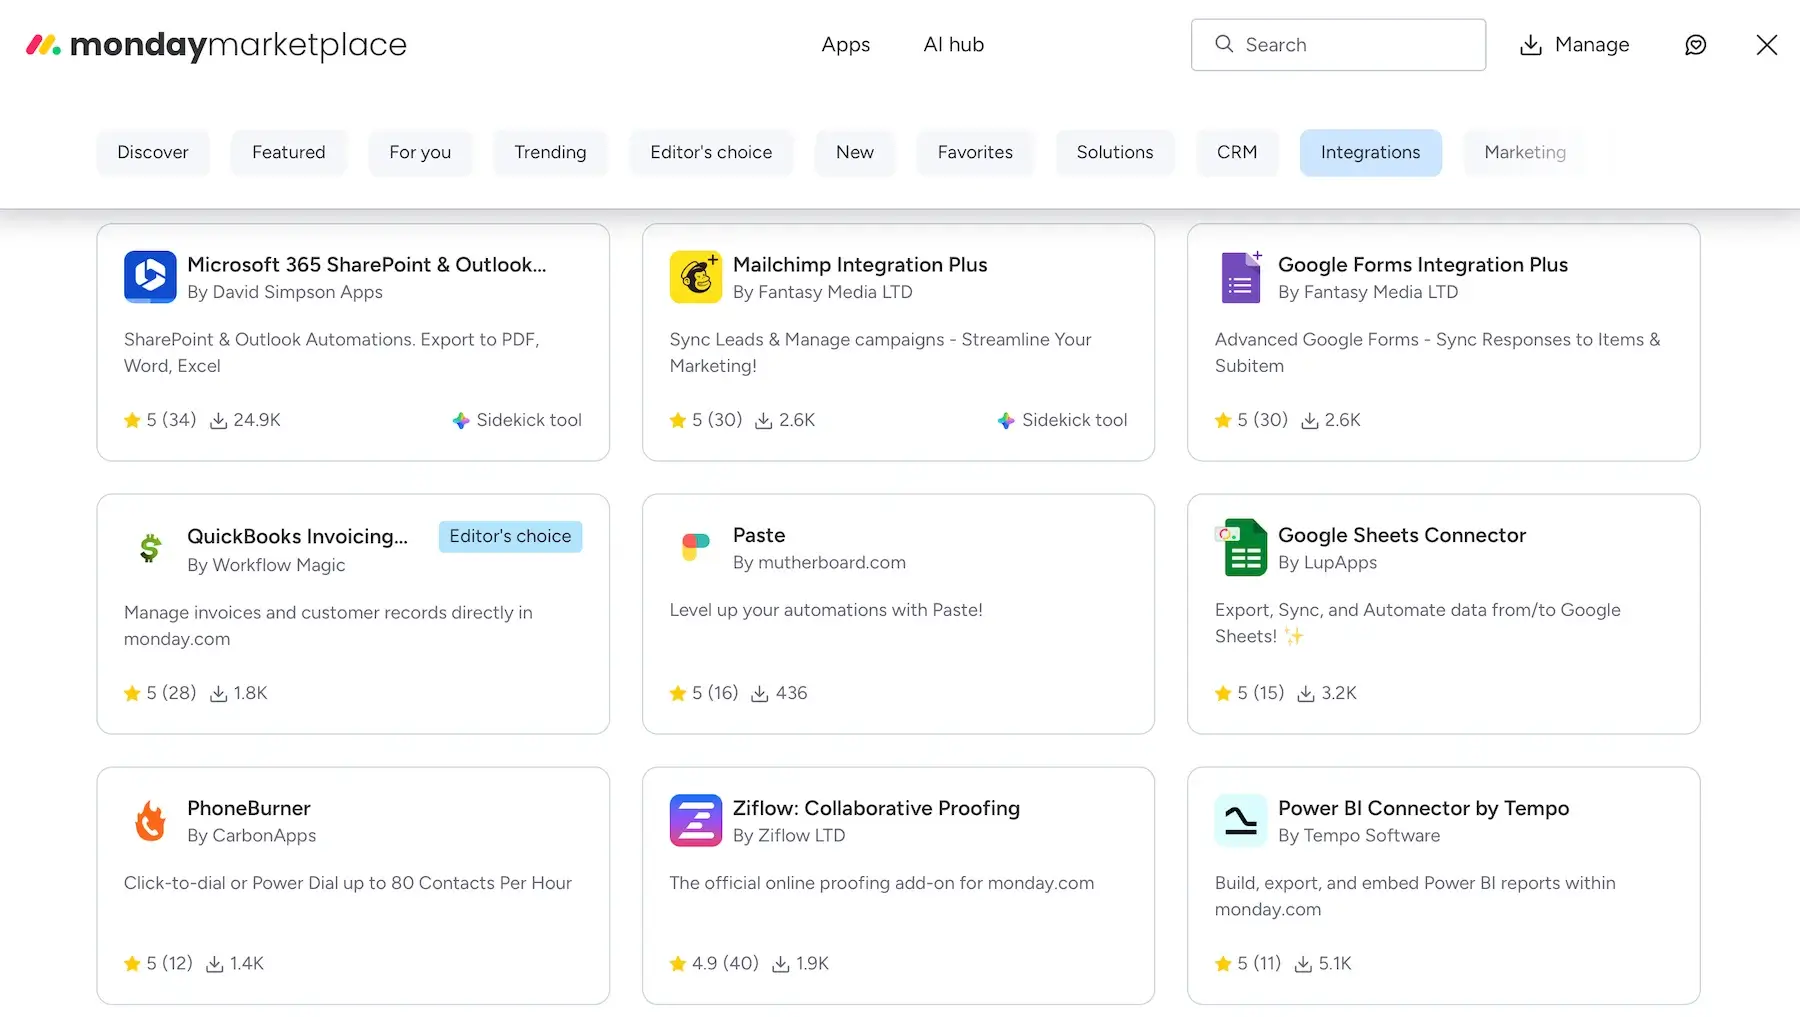The image size is (1800, 1017).
Task: Click the Editor's choice badge on QuickBooks
Action: coord(510,536)
